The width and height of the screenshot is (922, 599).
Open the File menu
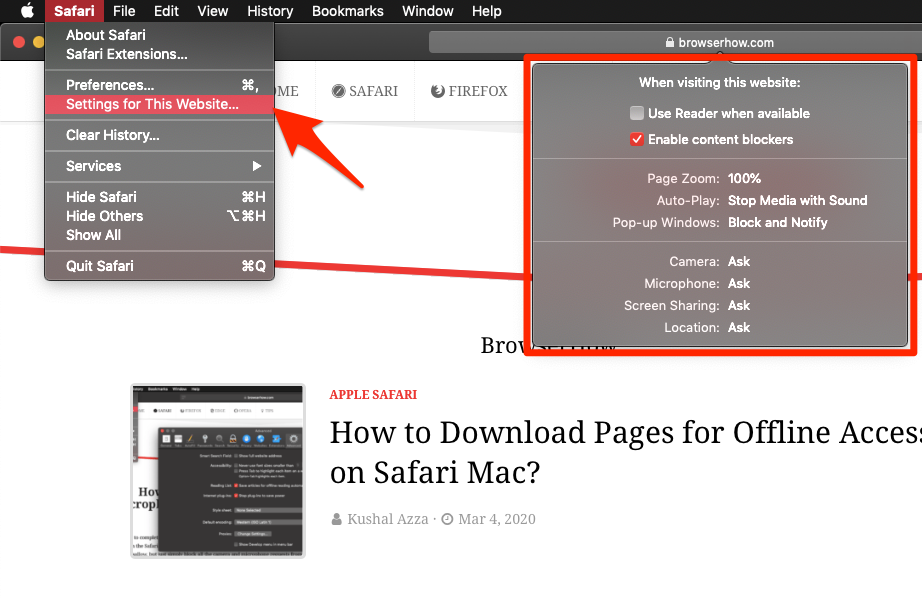click(x=124, y=11)
